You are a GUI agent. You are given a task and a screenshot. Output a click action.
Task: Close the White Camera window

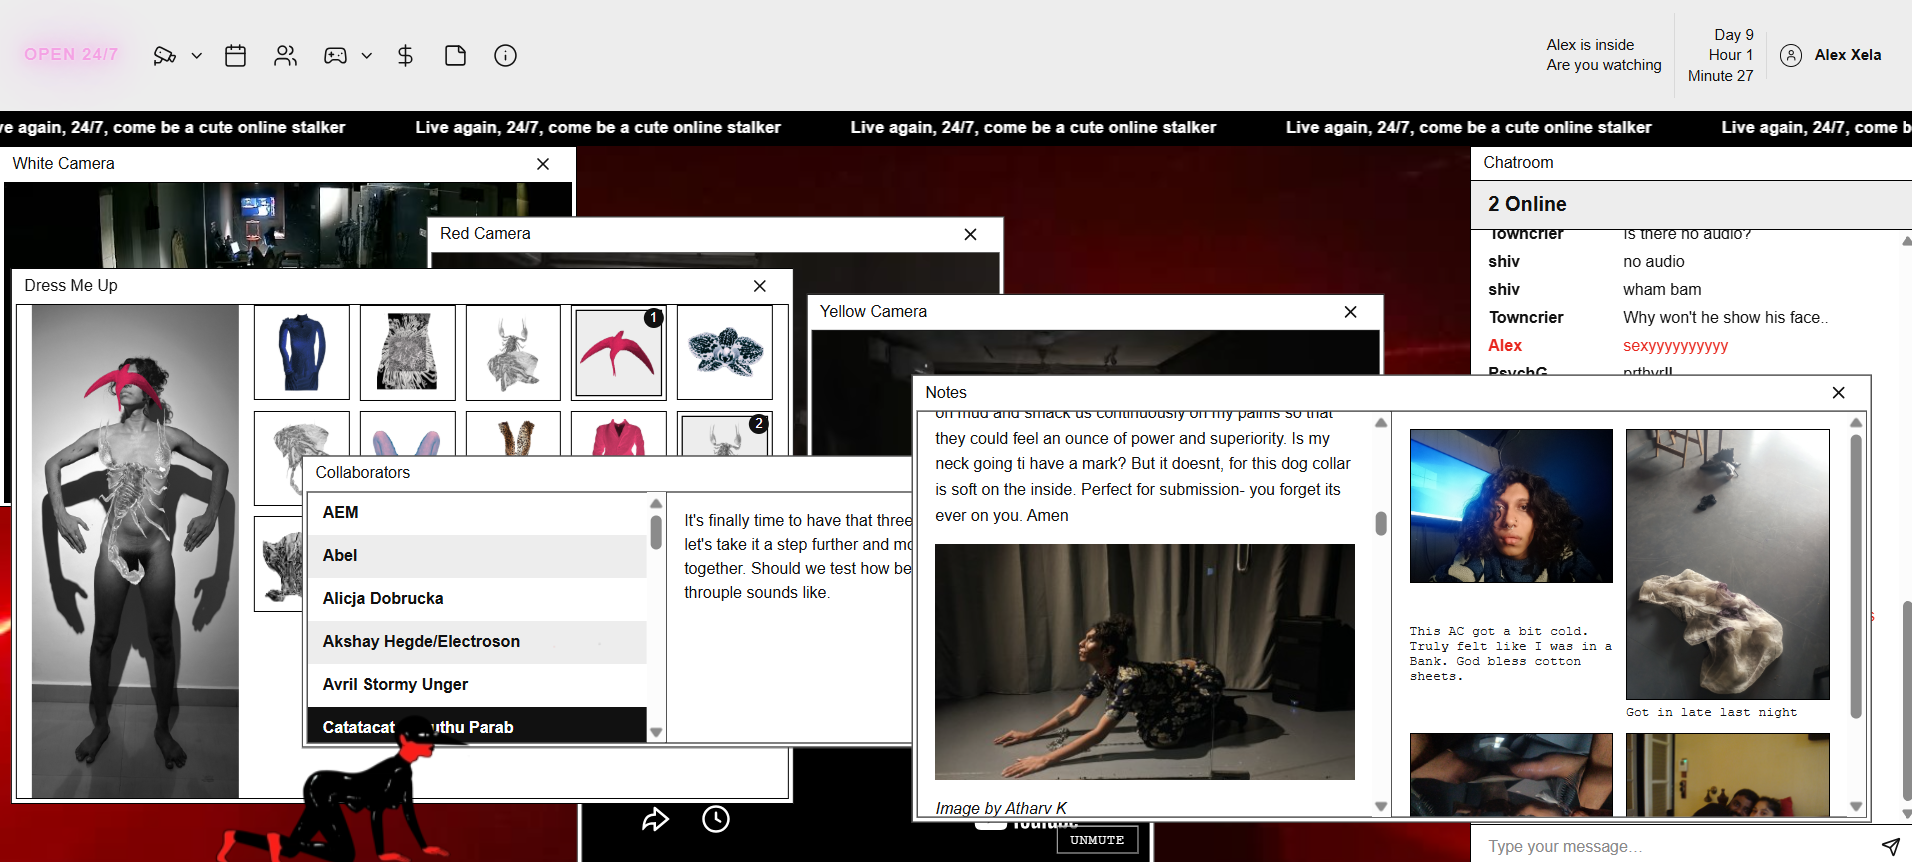(x=543, y=164)
